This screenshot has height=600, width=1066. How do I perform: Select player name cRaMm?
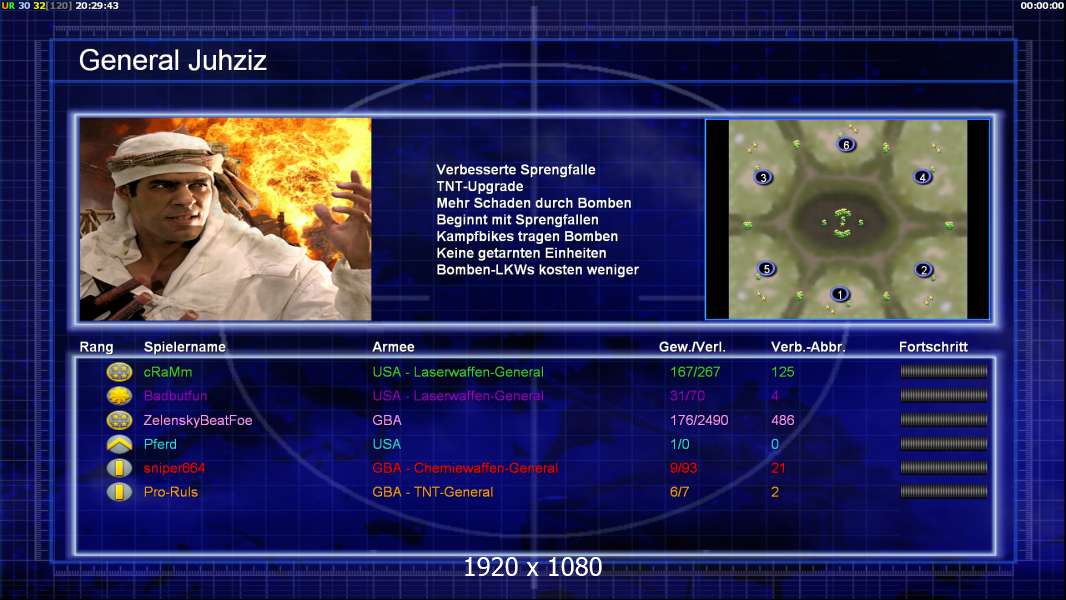pyautogui.click(x=168, y=372)
